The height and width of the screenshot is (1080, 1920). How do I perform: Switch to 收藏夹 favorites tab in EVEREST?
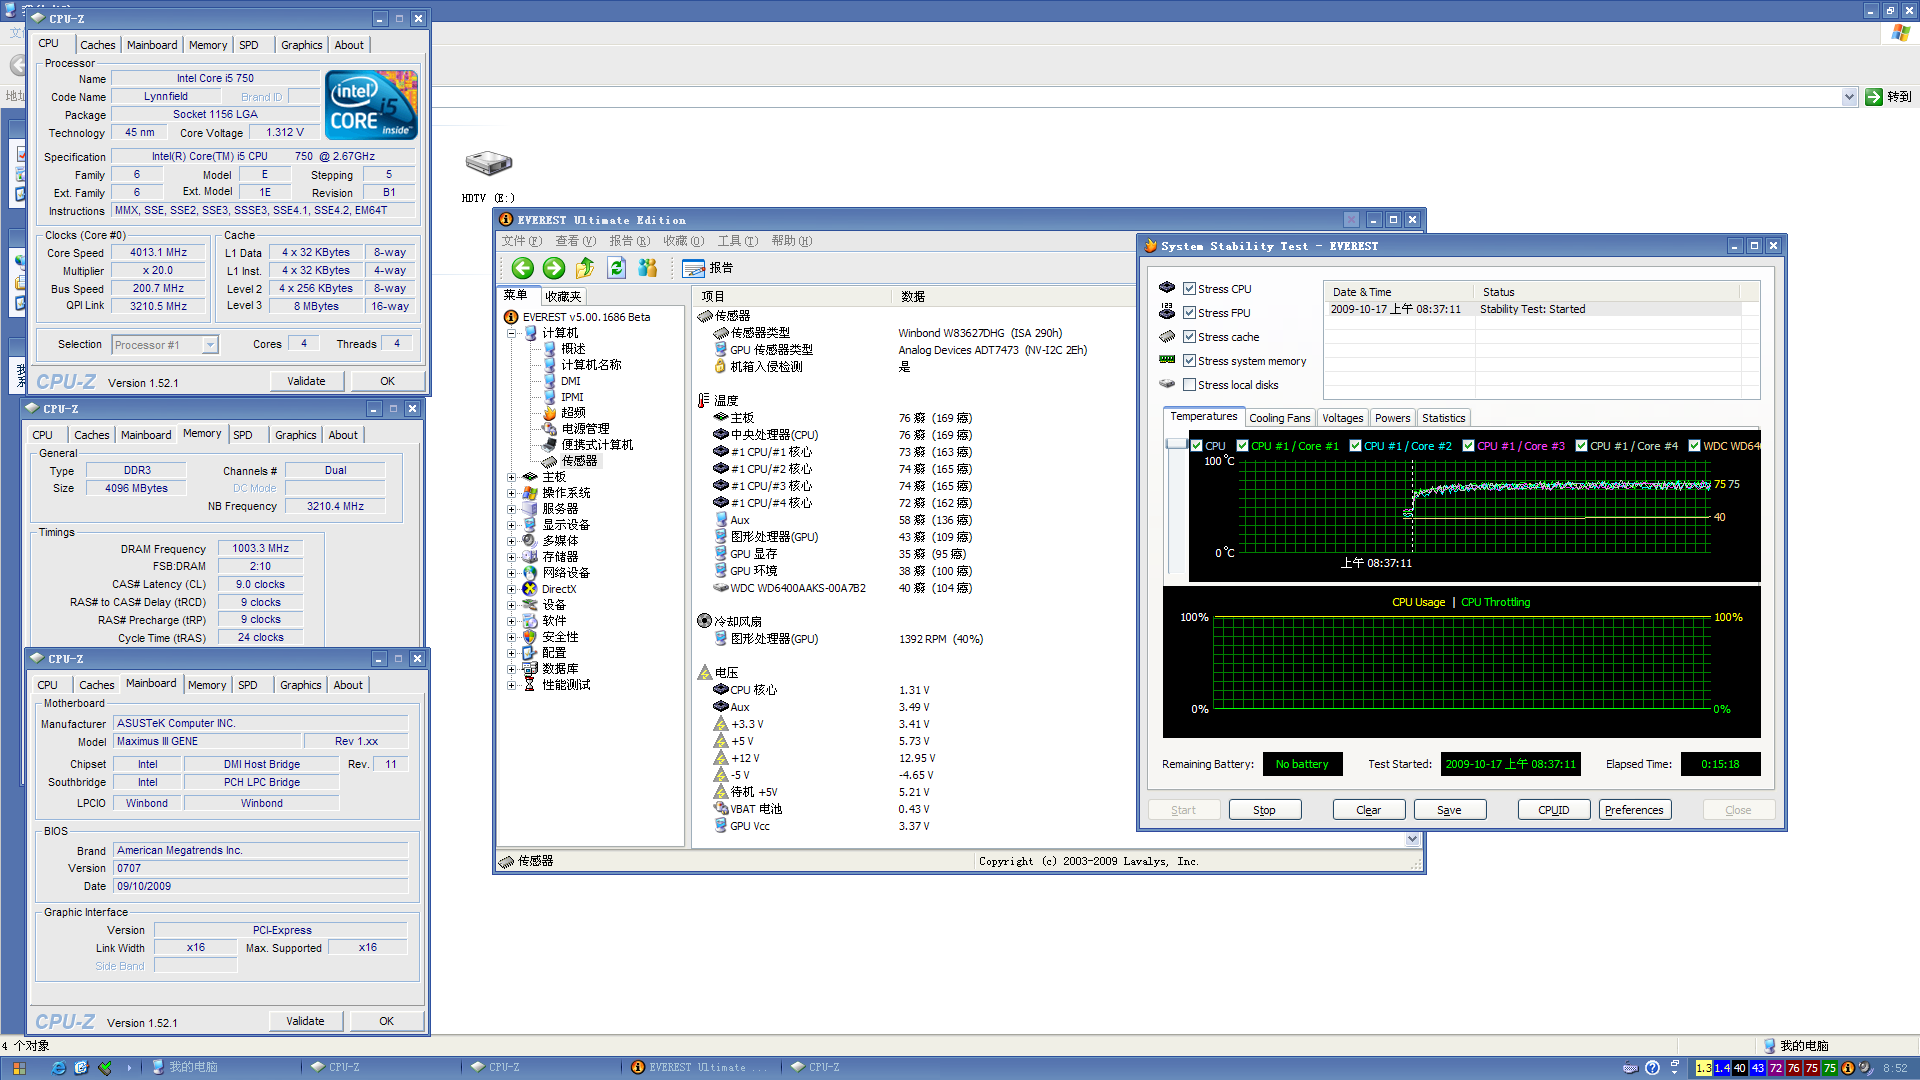click(563, 296)
